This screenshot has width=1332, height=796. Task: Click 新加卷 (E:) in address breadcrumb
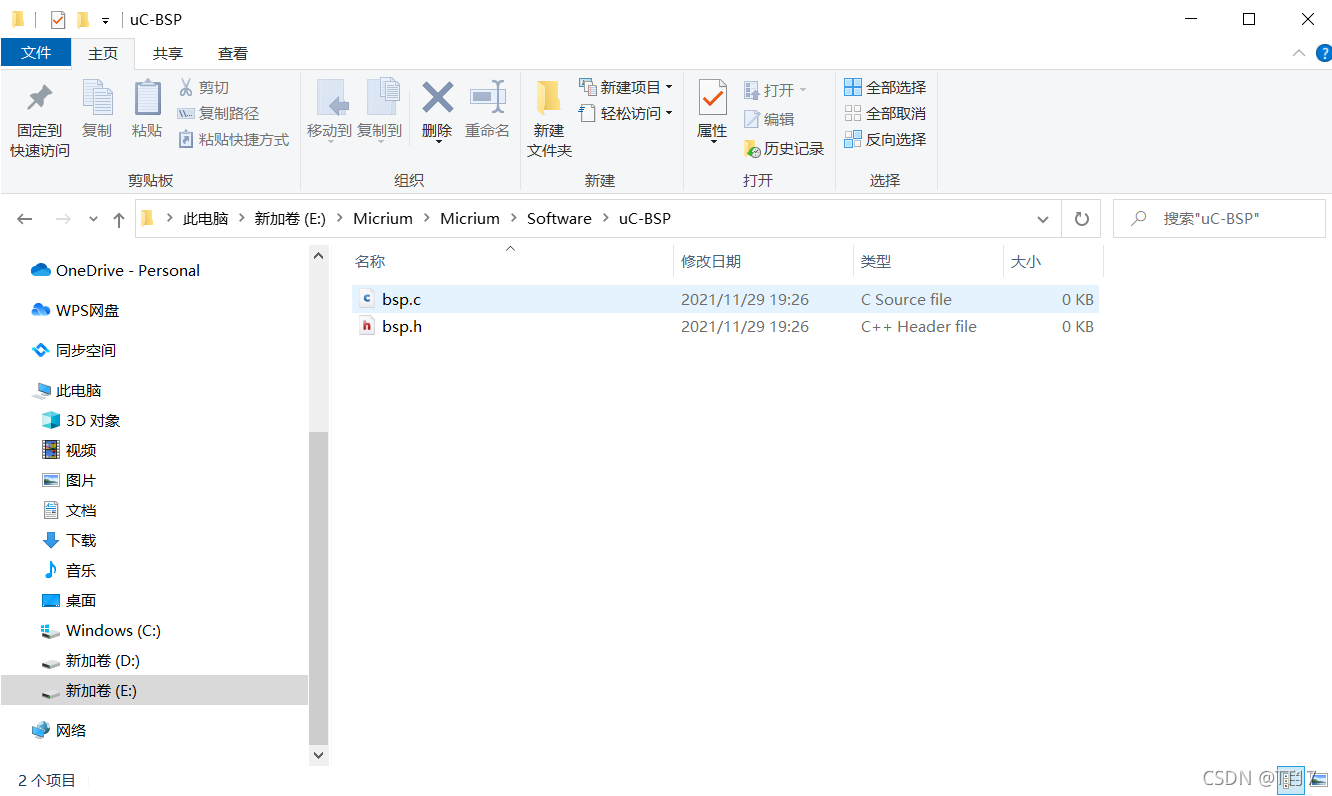pyautogui.click(x=290, y=219)
